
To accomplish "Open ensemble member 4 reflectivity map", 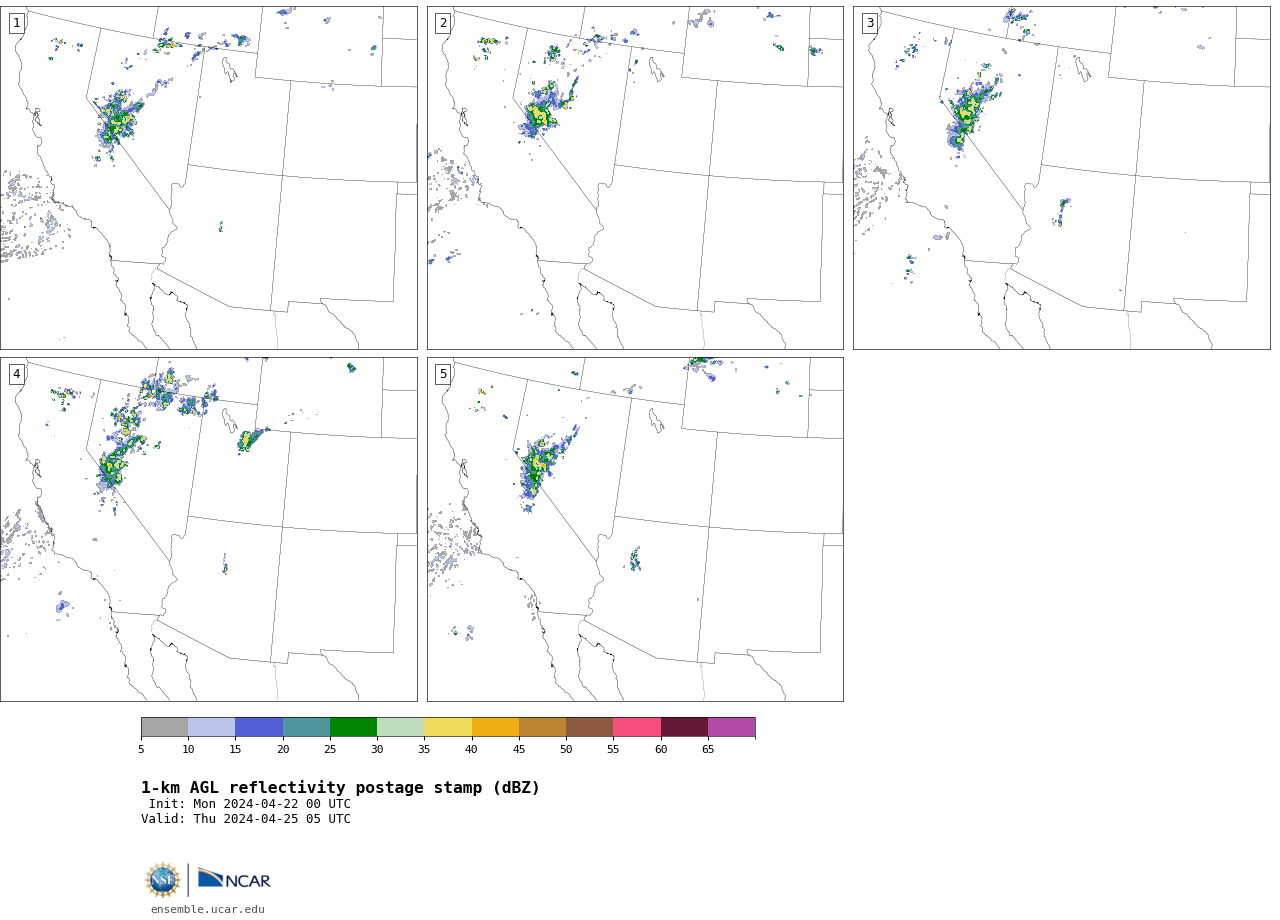I will (208, 529).
